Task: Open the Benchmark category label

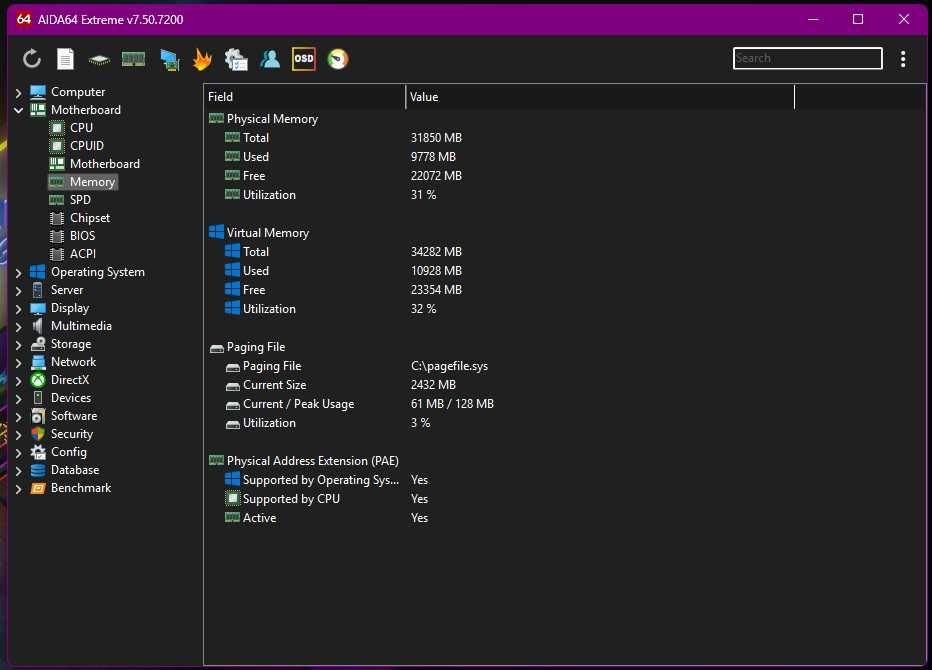Action: click(81, 487)
